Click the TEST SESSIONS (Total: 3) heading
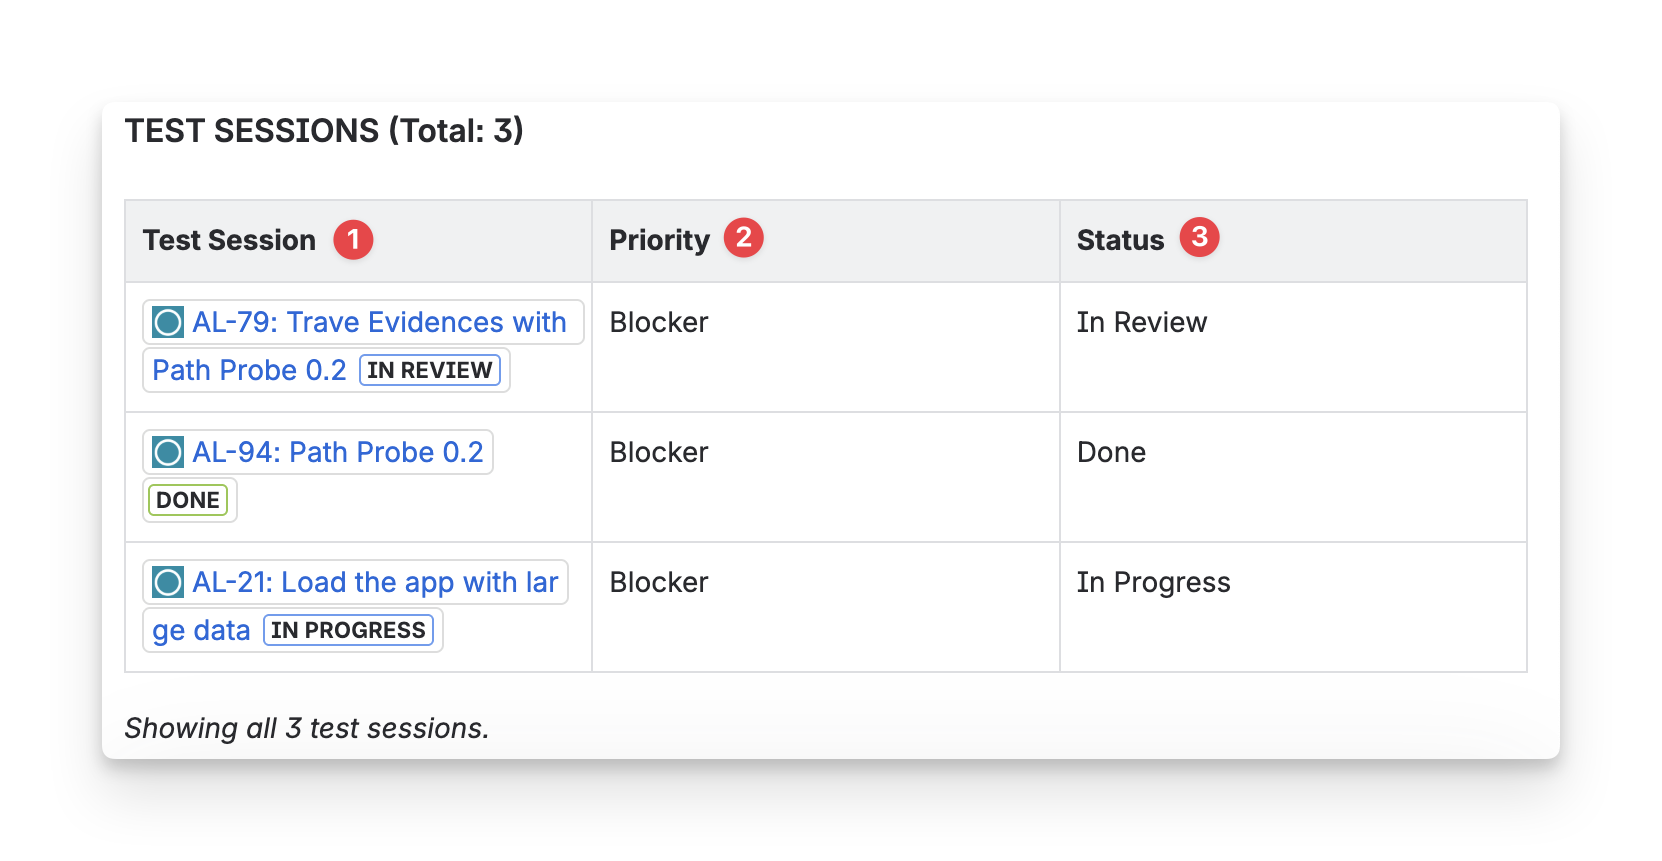The height and width of the screenshot is (861, 1662). (x=324, y=131)
